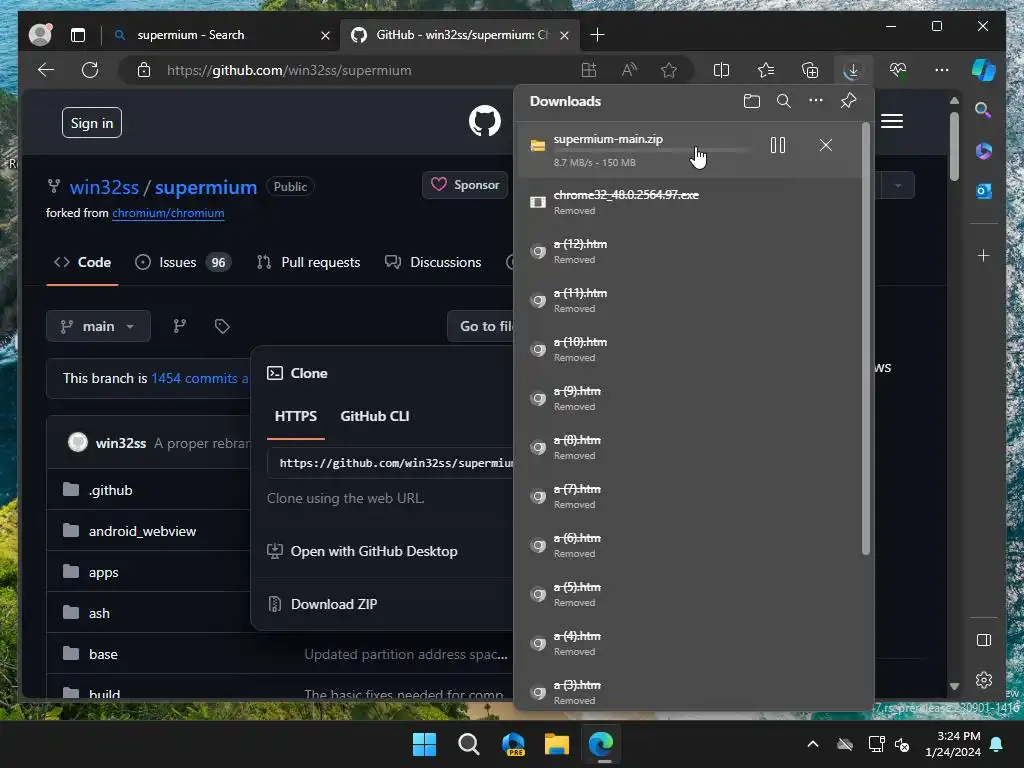1024x768 pixels.
Task: Click chrome32_48.0.2564.97.exe download entry
Action: (690, 202)
